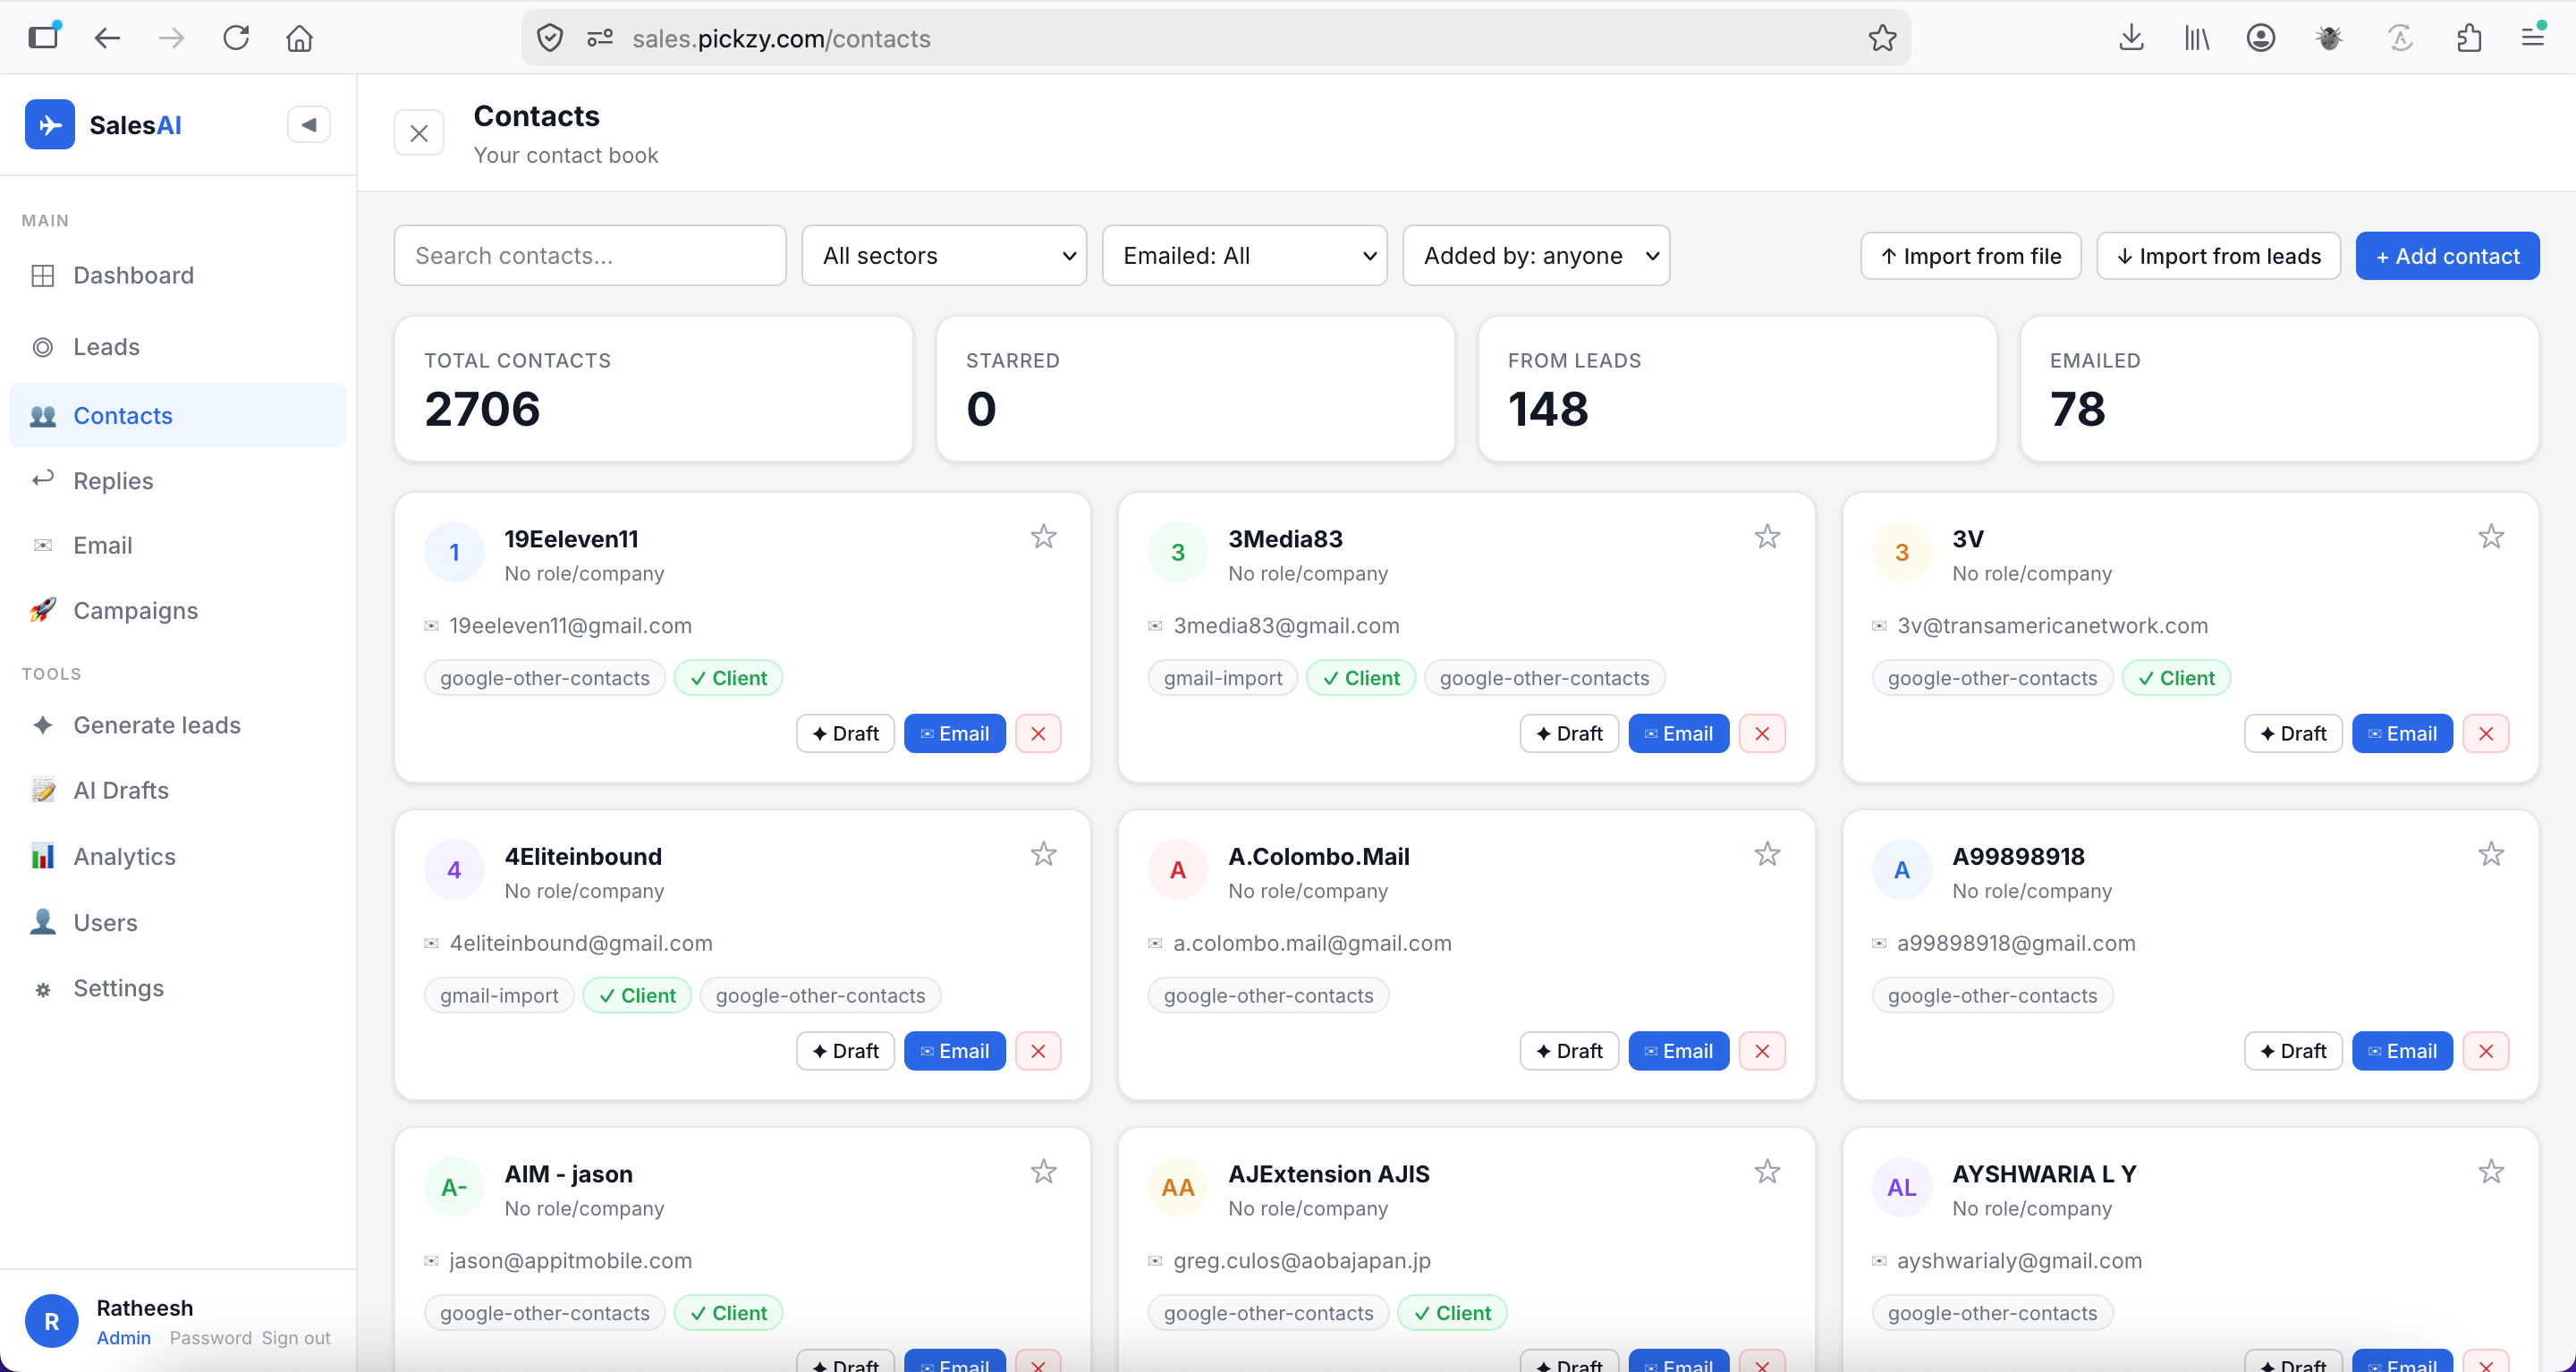Click Import from leads button

2218,256
